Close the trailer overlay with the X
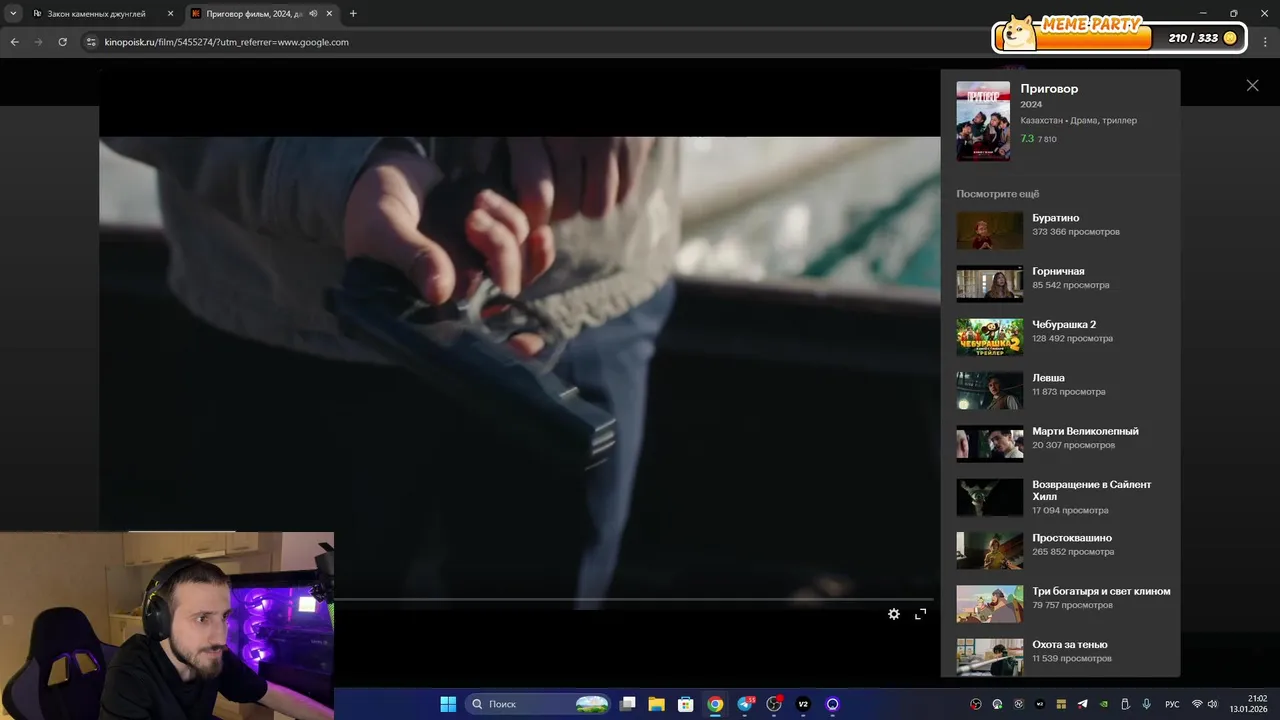The width and height of the screenshot is (1280, 720). point(1252,86)
